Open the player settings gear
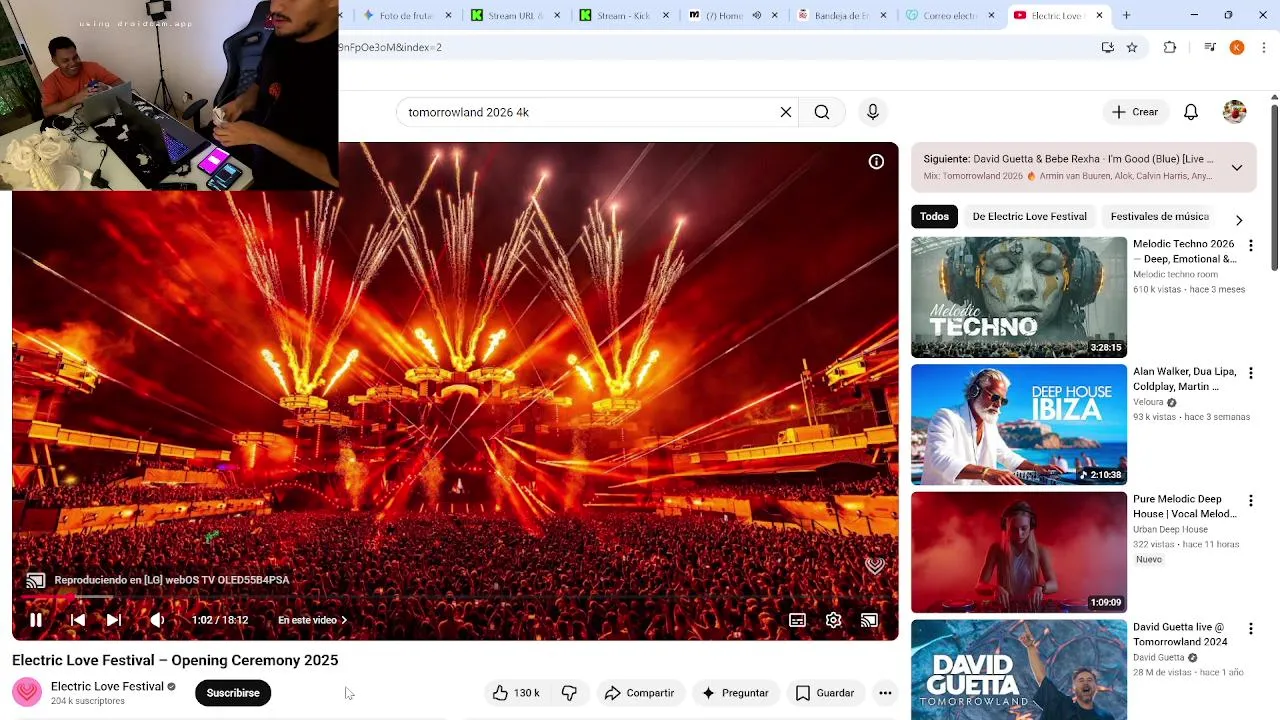Viewport: 1280px width, 720px height. [833, 620]
